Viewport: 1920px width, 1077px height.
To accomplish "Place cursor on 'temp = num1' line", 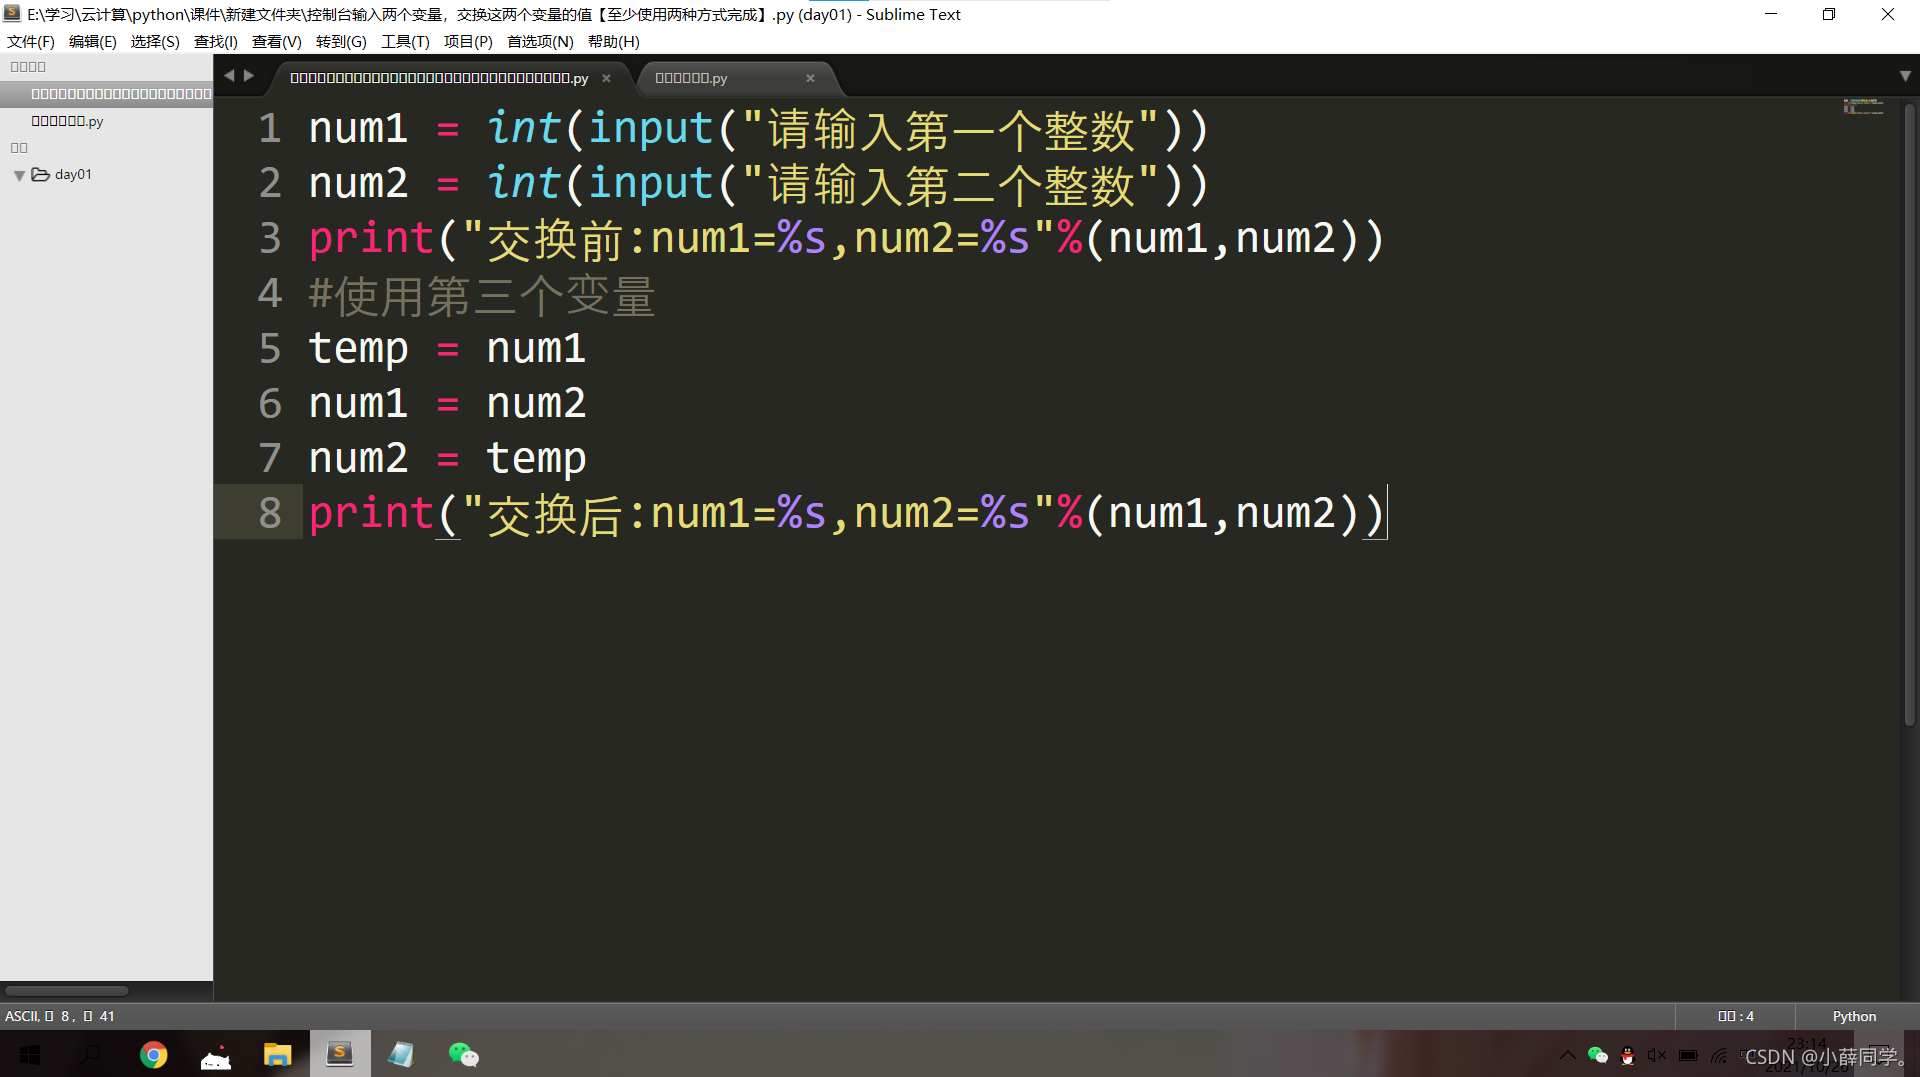I will [446, 350].
